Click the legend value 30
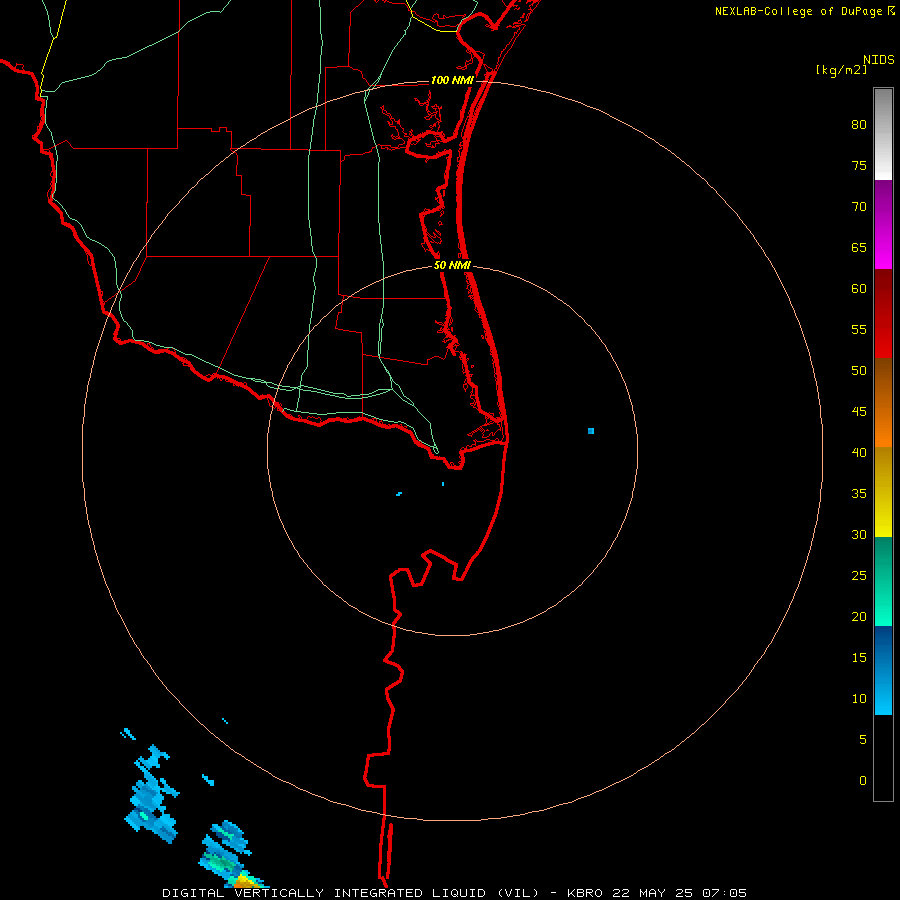900x900 pixels. point(859,534)
